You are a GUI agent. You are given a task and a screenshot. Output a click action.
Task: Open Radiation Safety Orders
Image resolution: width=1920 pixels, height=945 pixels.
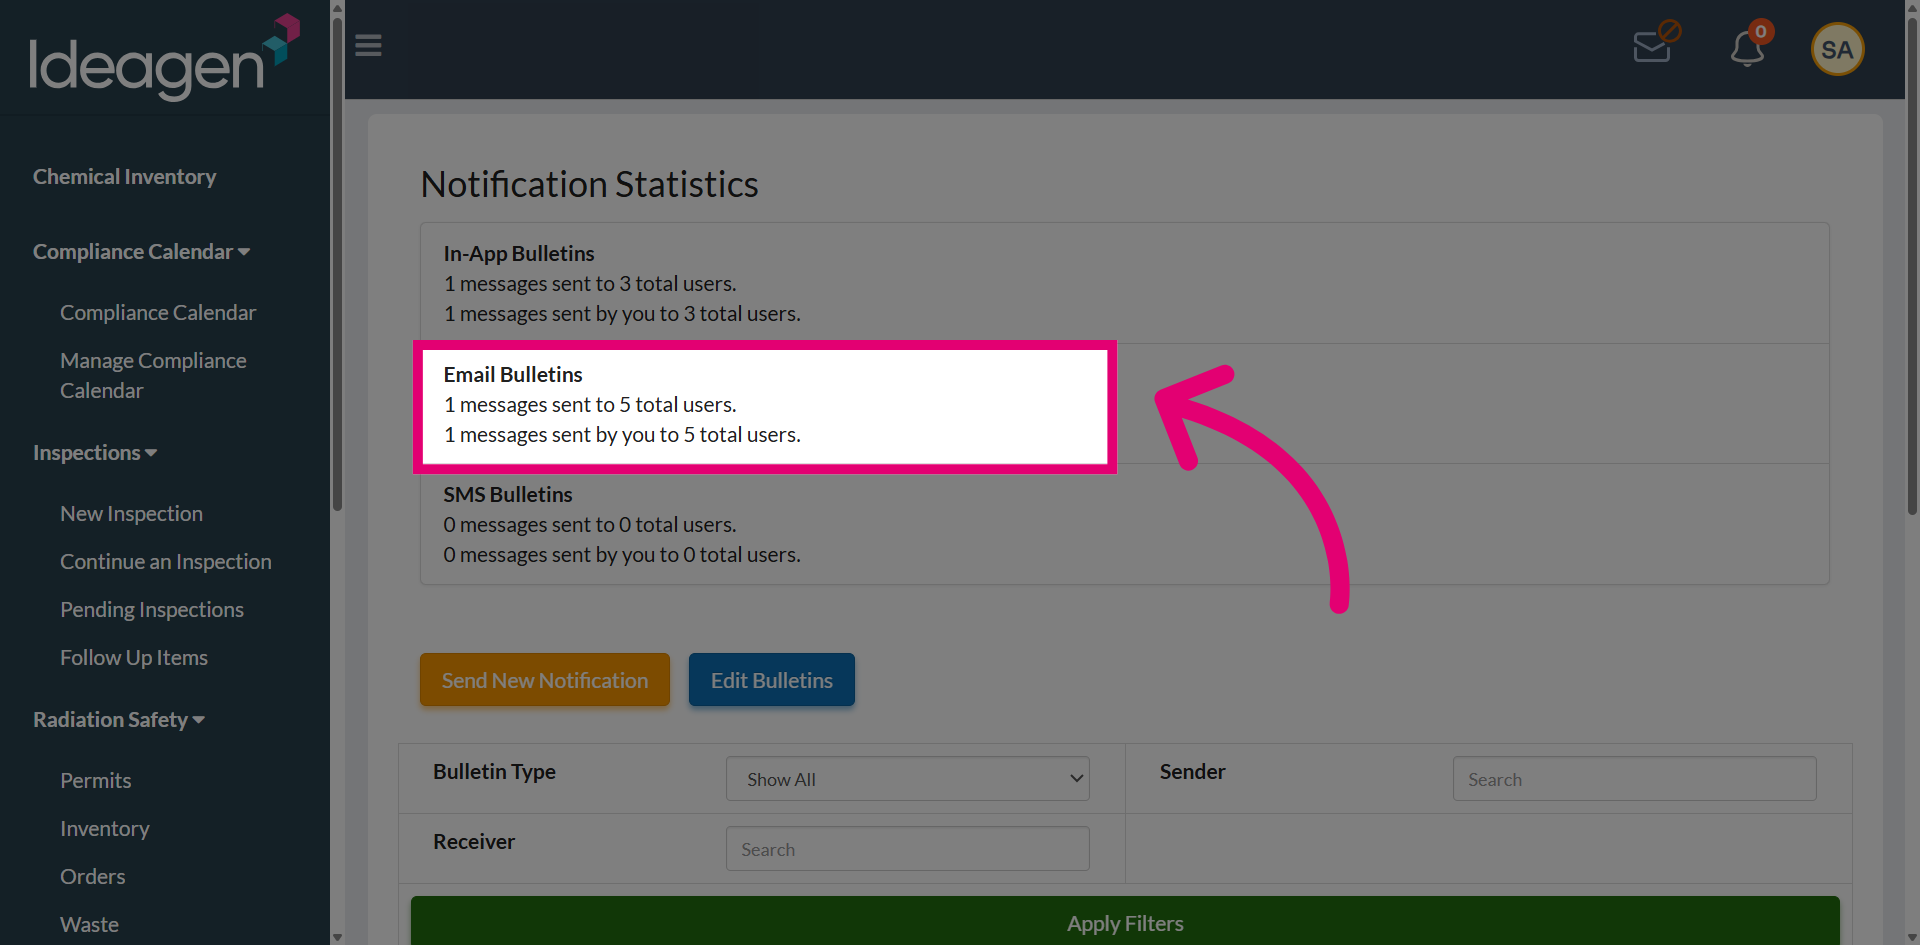click(x=93, y=877)
